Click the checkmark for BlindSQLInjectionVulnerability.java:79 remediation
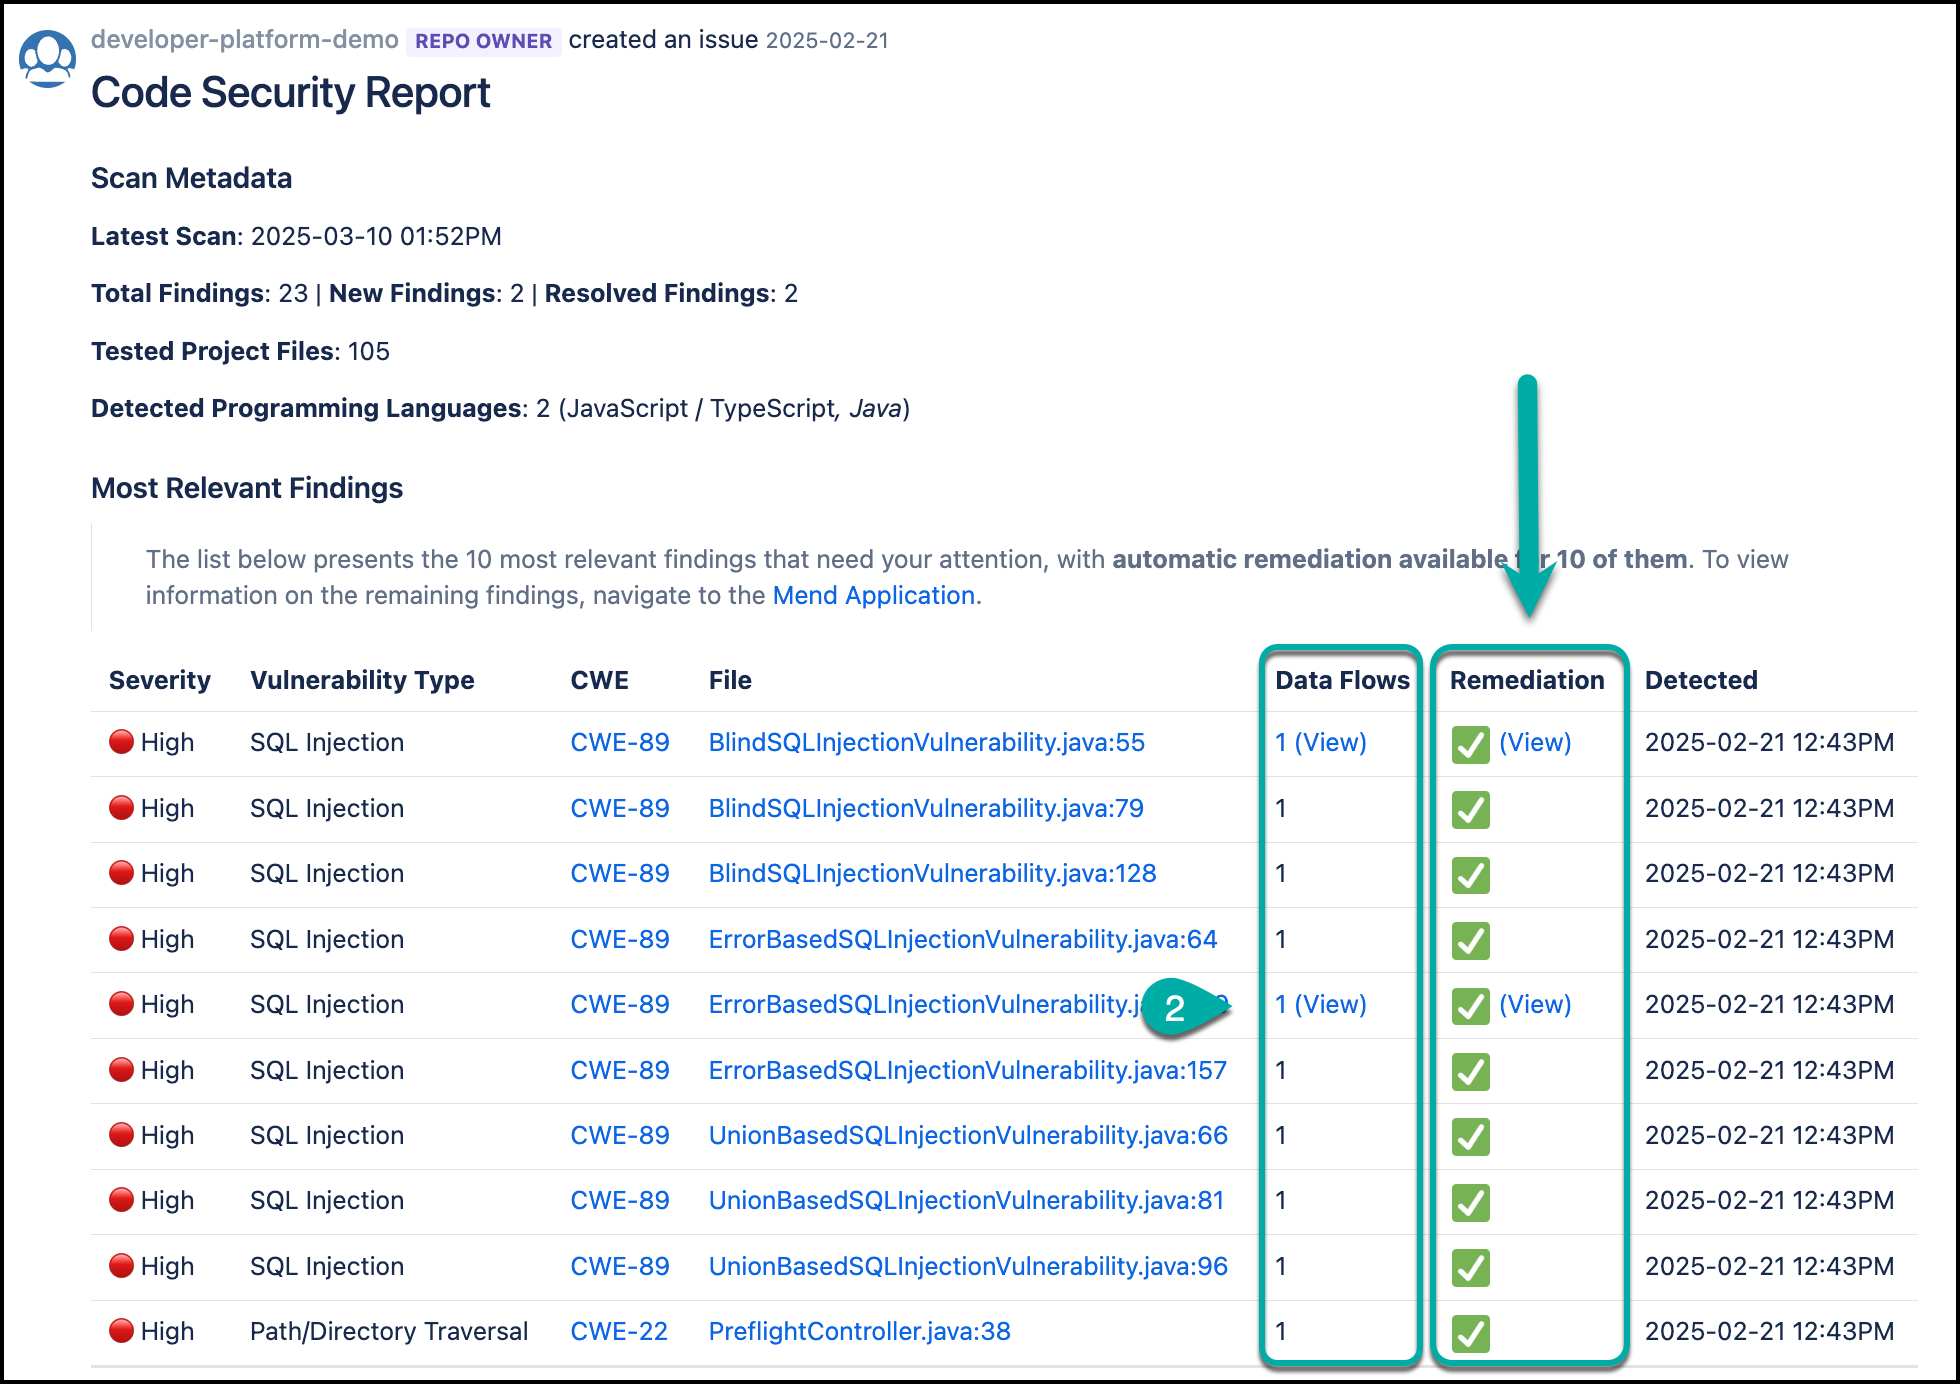The height and width of the screenshot is (1384, 1960). coord(1470,810)
